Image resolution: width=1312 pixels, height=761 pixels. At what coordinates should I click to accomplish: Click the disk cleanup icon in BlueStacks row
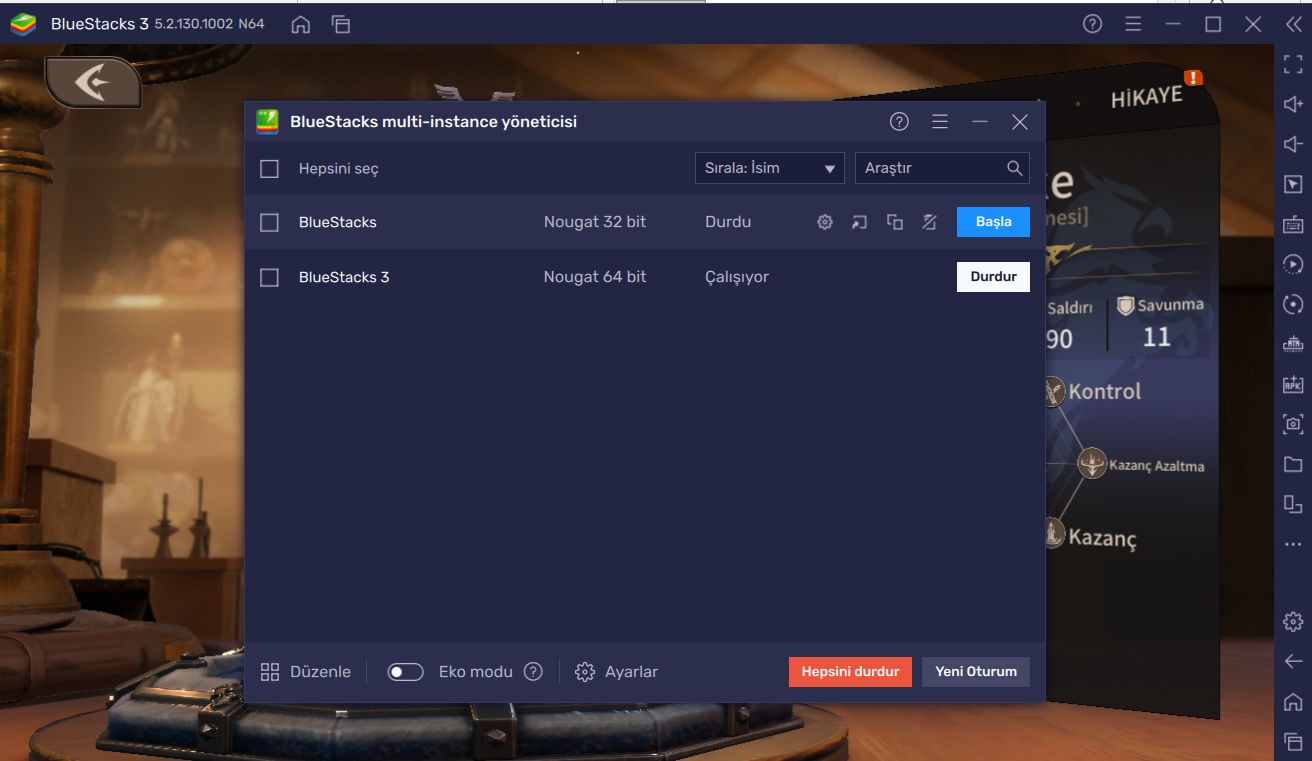pyautogui.click(x=929, y=222)
